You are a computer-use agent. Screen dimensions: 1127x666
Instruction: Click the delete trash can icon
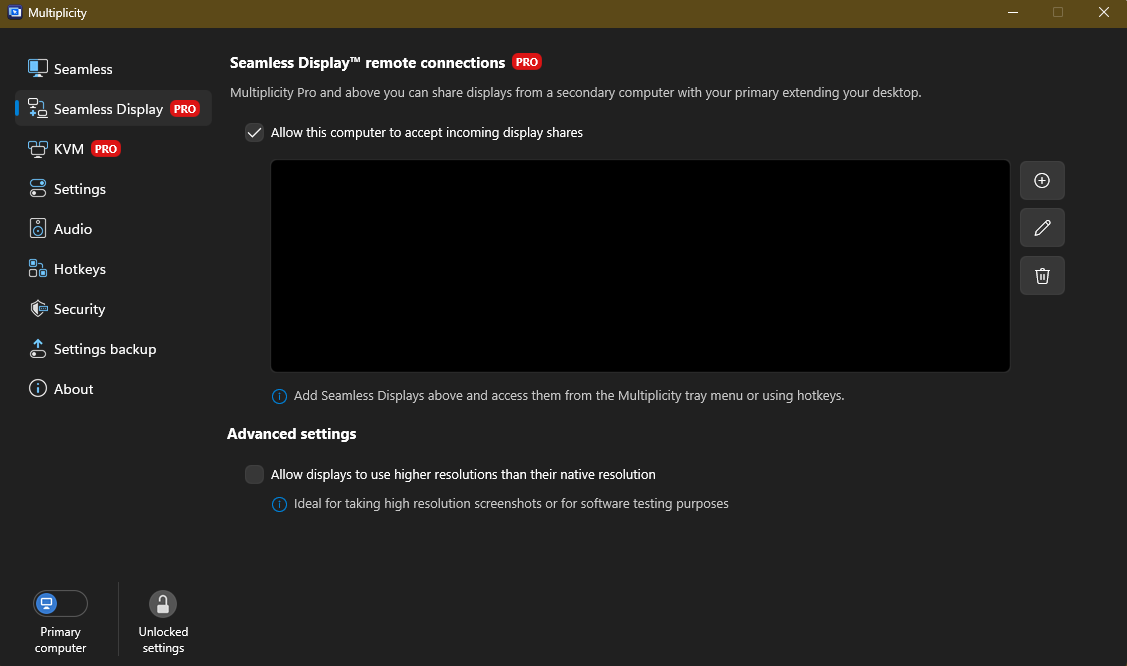click(1042, 276)
